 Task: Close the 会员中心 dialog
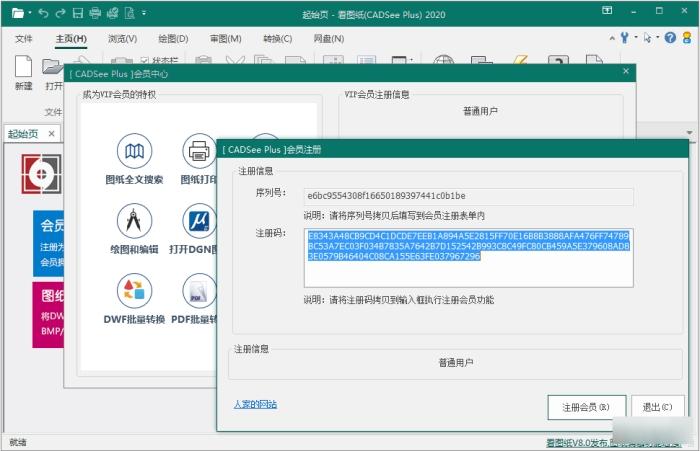626,71
